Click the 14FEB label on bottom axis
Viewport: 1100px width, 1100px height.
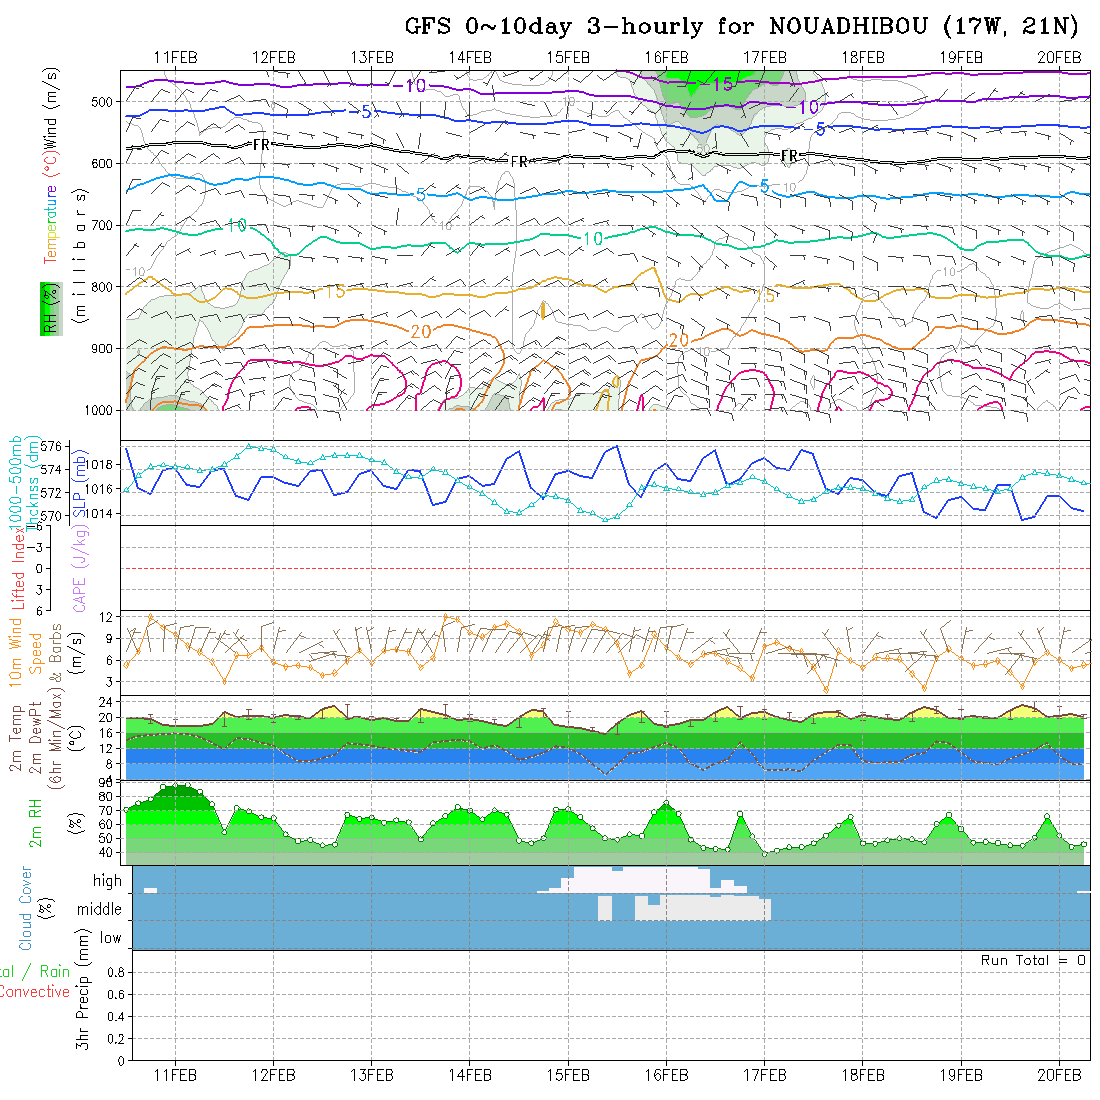point(470,1075)
